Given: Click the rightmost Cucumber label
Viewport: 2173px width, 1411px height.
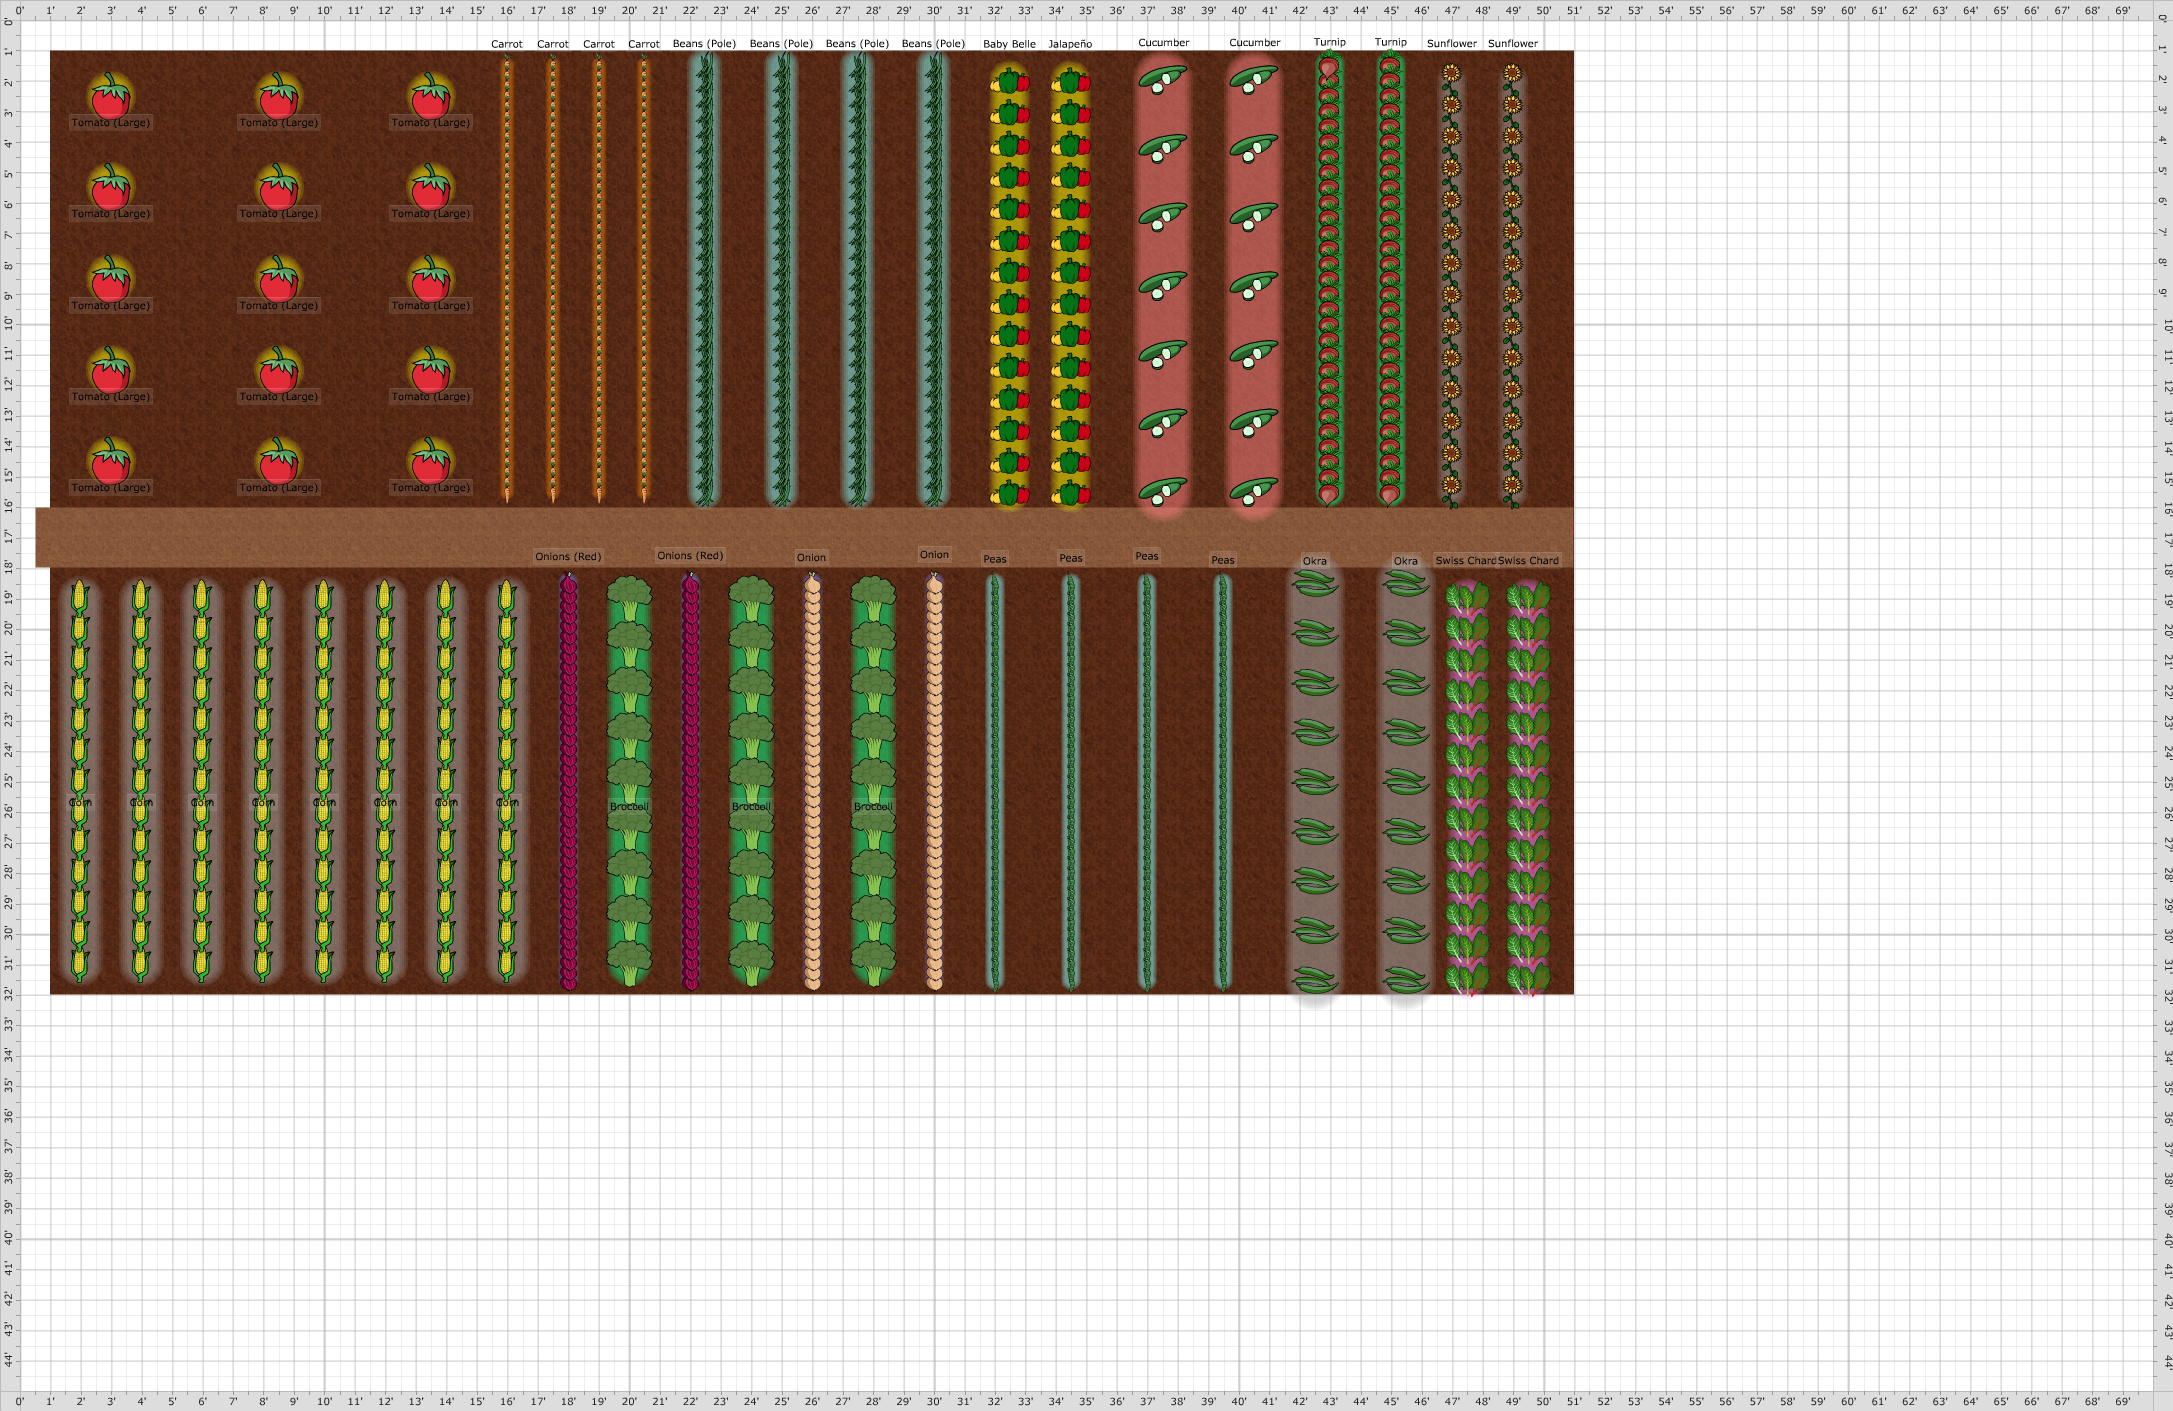Looking at the screenshot, I should pyautogui.click(x=1254, y=43).
